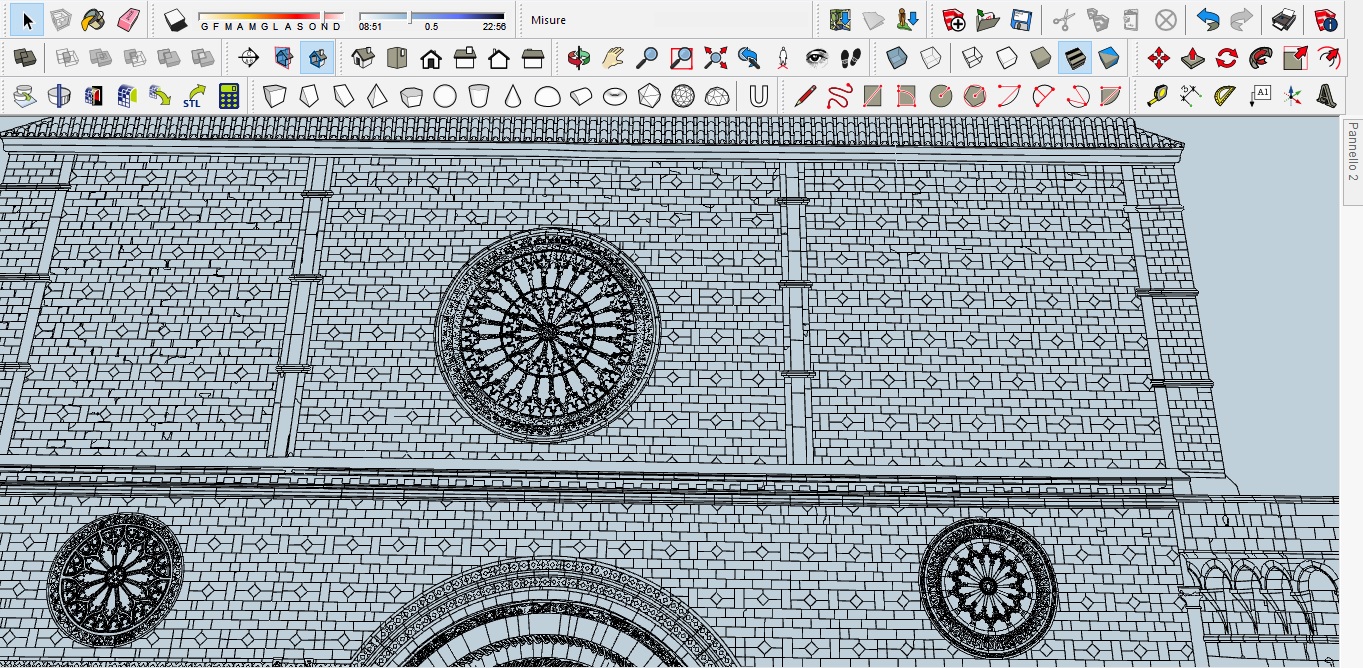Select the Scale tool
1363x668 pixels.
(x=1295, y=58)
